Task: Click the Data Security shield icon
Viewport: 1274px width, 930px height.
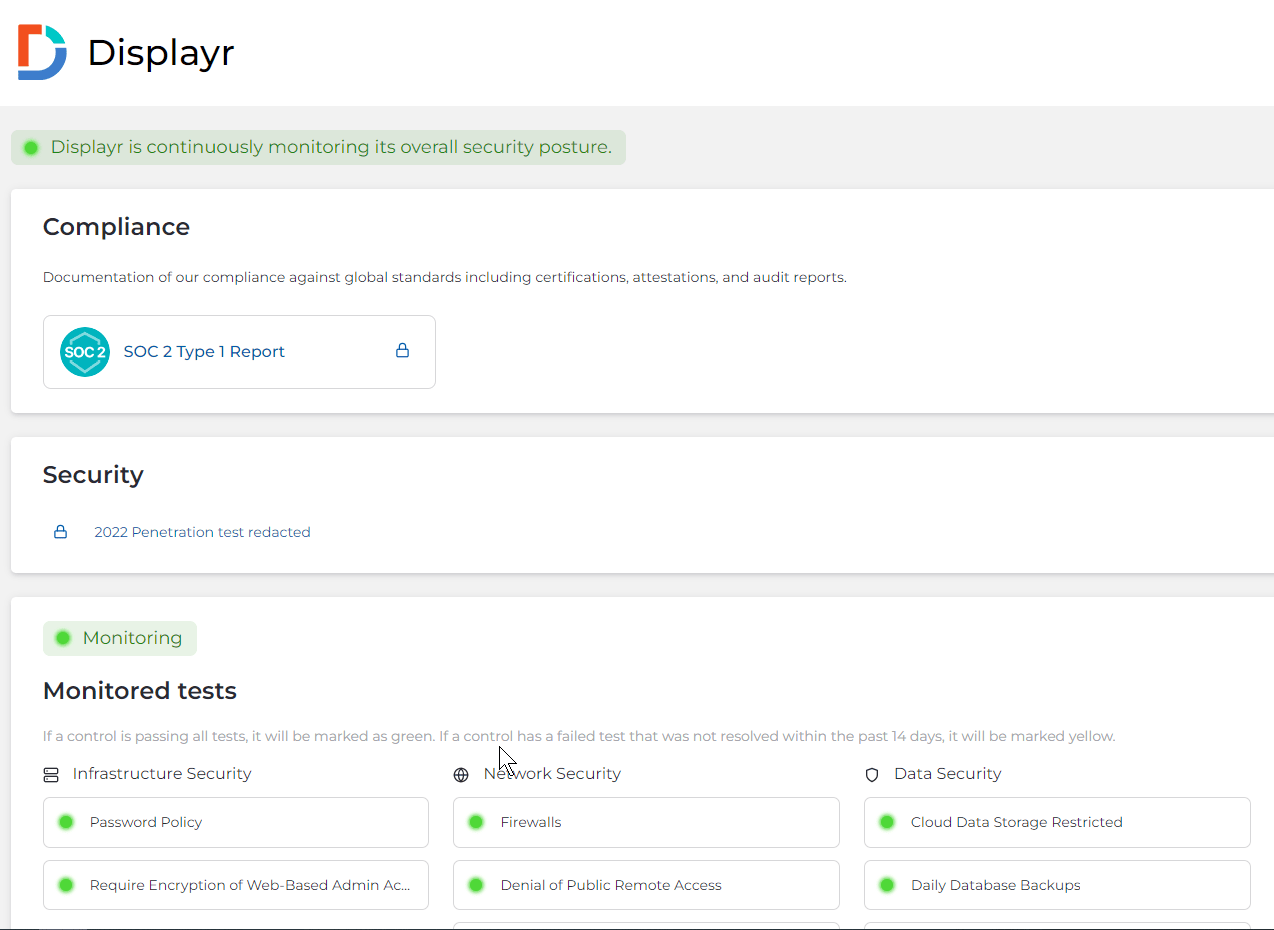Action: [872, 775]
